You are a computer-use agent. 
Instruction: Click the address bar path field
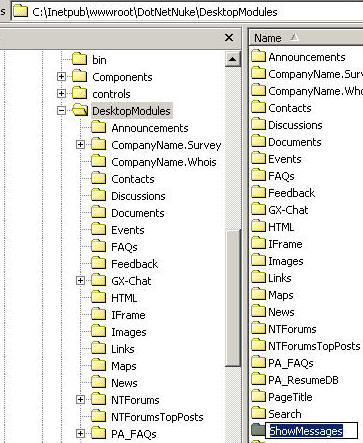click(188, 12)
